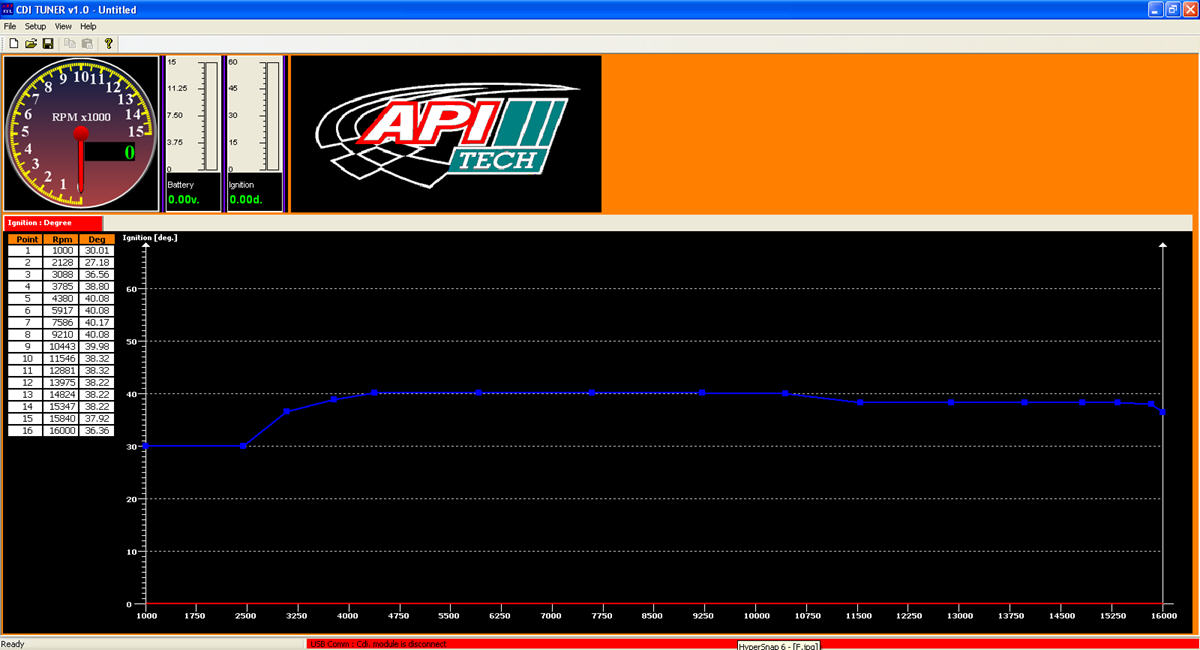
Task: Click the Battery 0.00v. reading
Action: [x=184, y=199]
